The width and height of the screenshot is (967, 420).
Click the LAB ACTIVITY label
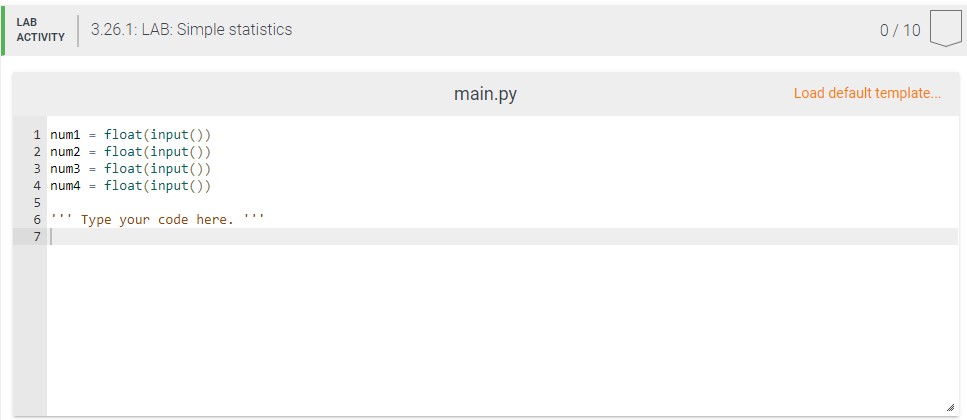point(40,30)
